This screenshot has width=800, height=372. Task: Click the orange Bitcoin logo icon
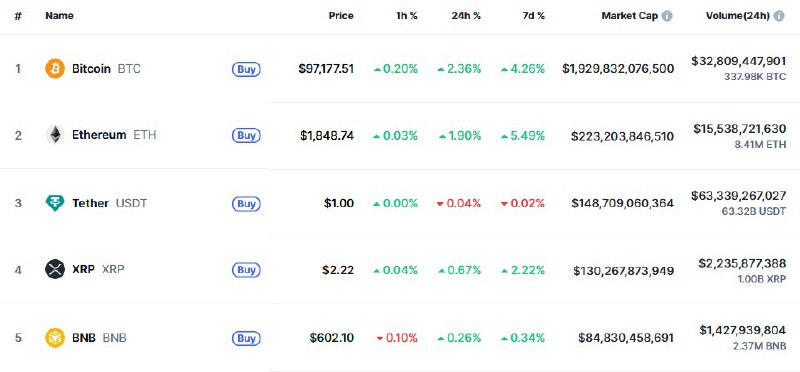tap(55, 68)
